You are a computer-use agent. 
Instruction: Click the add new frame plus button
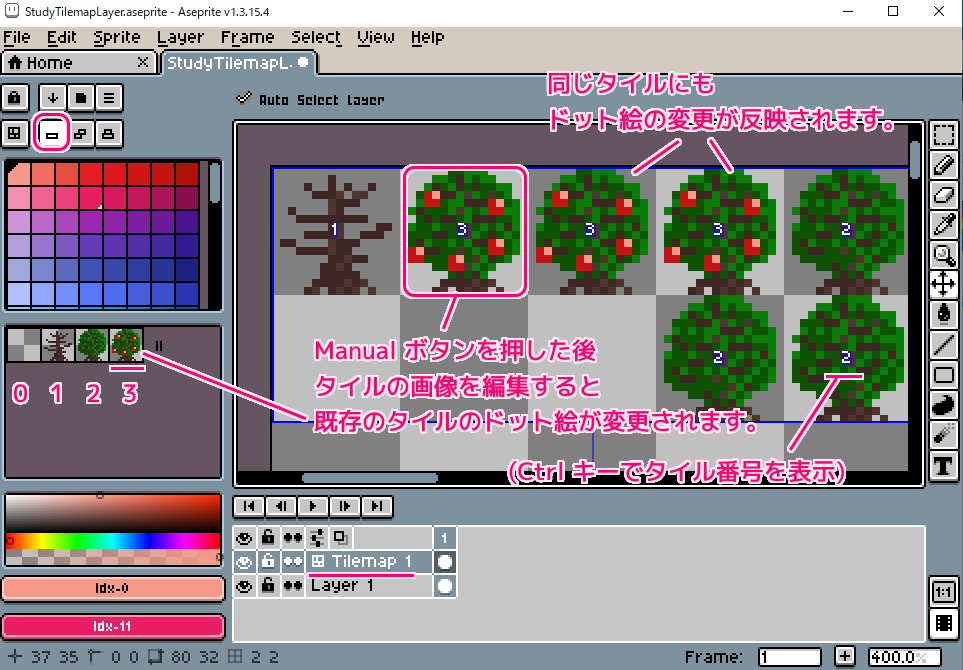(845, 657)
